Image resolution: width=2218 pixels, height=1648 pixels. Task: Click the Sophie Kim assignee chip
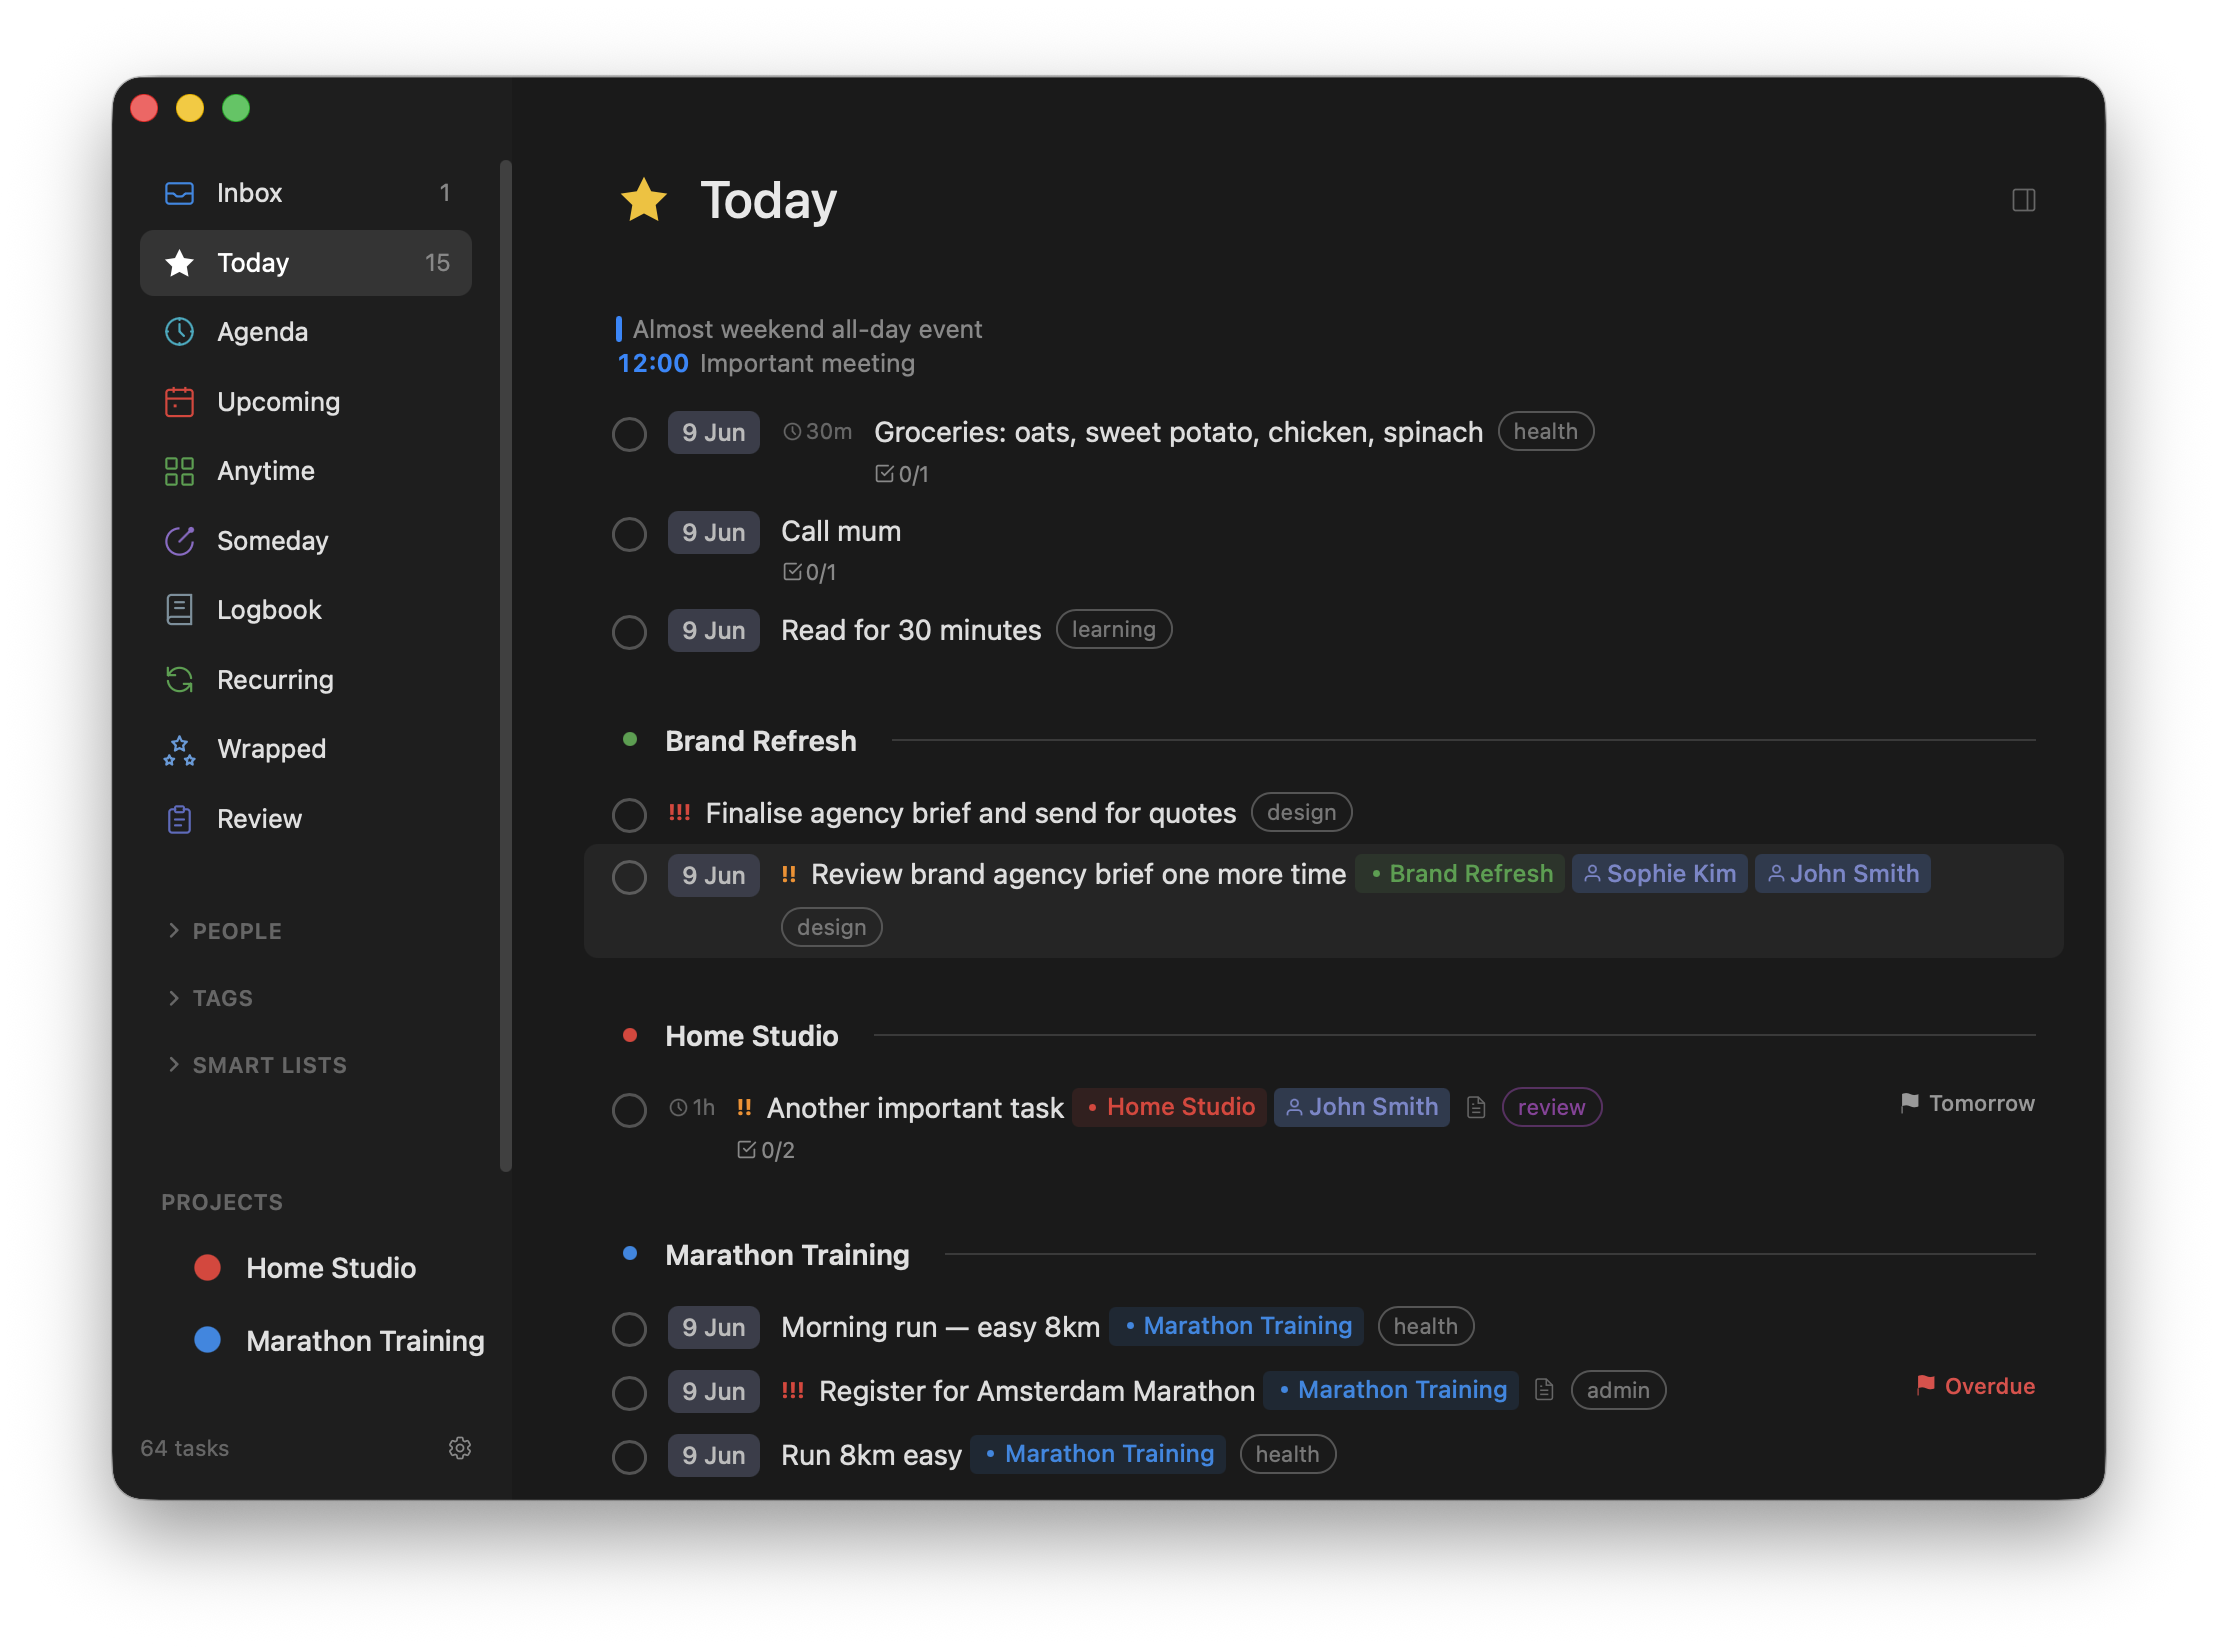tap(1660, 874)
